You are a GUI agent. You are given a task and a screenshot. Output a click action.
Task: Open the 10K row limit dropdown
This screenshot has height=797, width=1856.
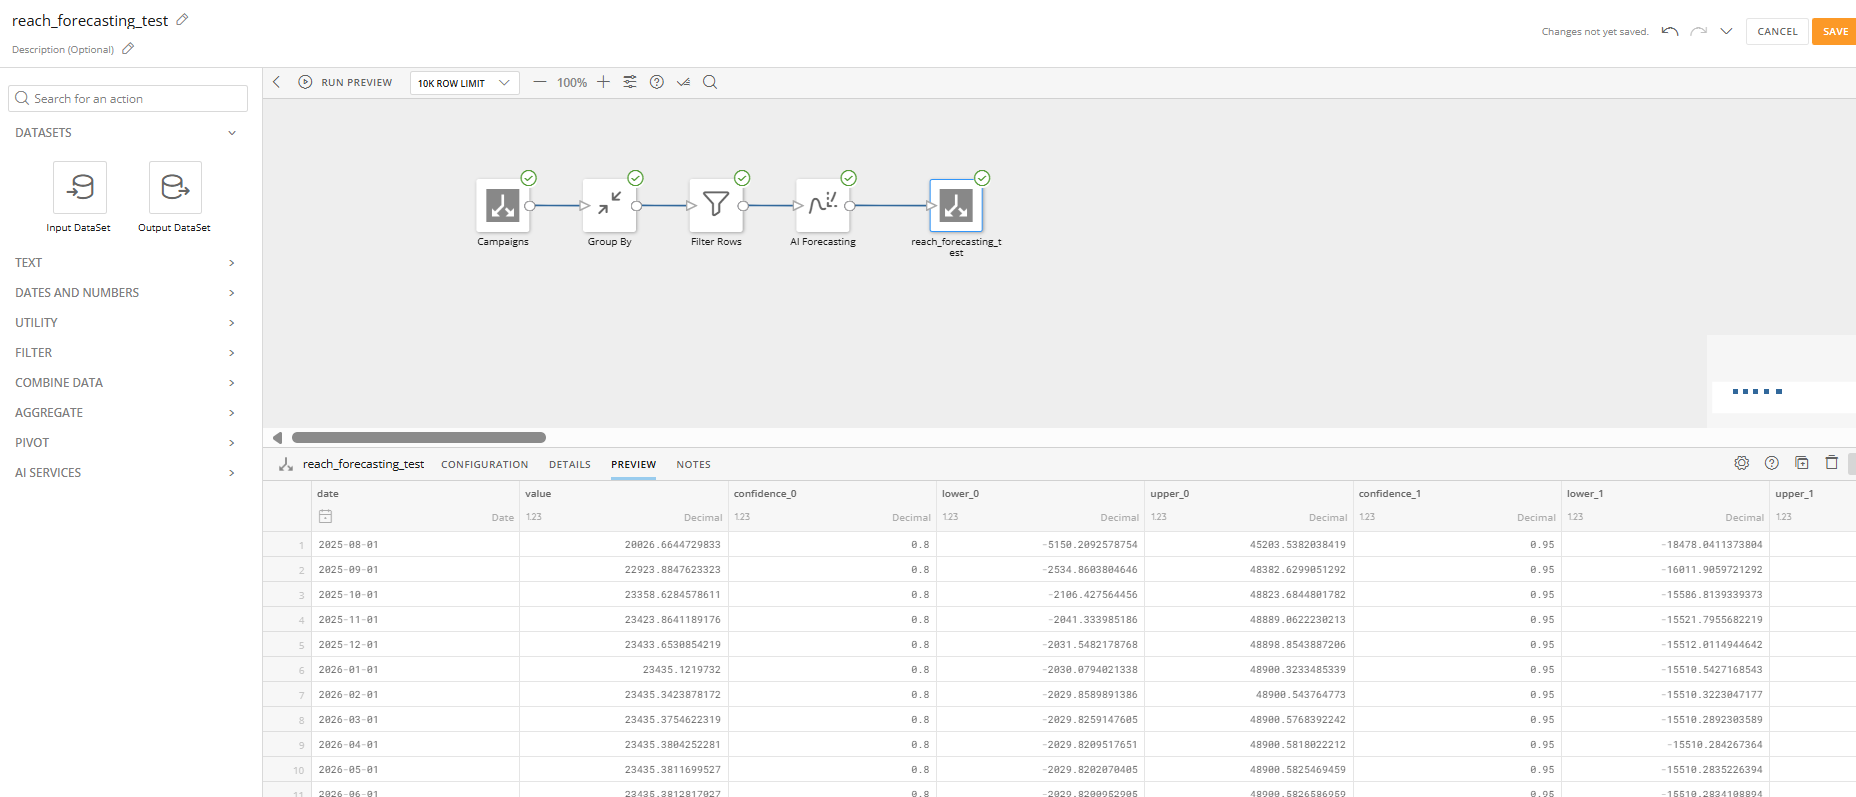pyautogui.click(x=465, y=83)
